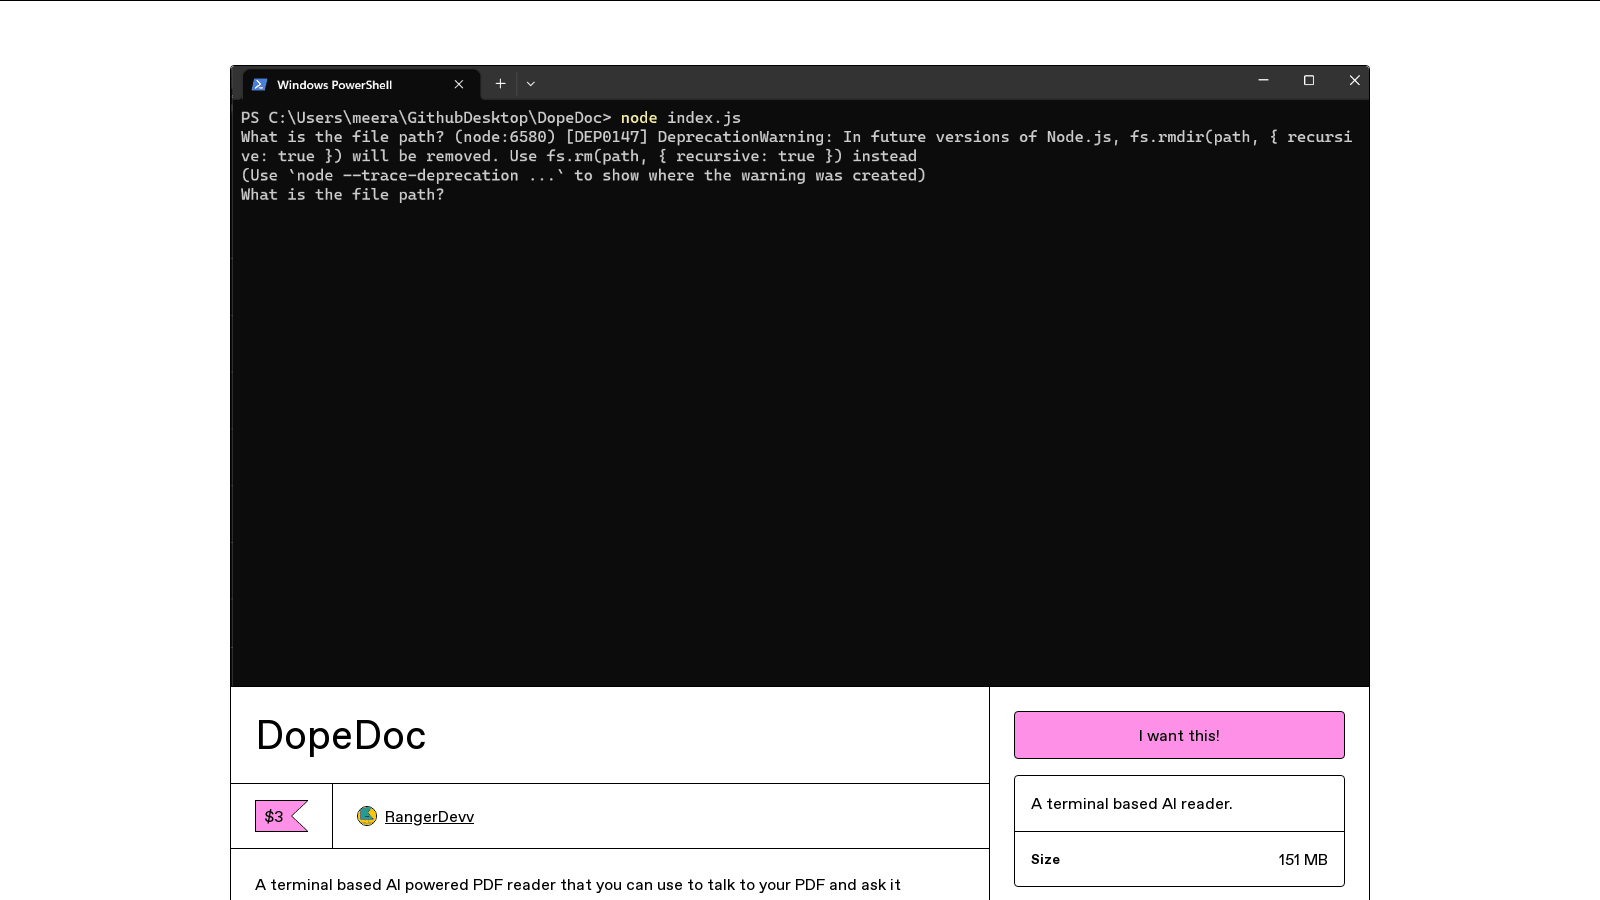Click the terminal maximize button
This screenshot has width=1600, height=900.
click(1309, 80)
